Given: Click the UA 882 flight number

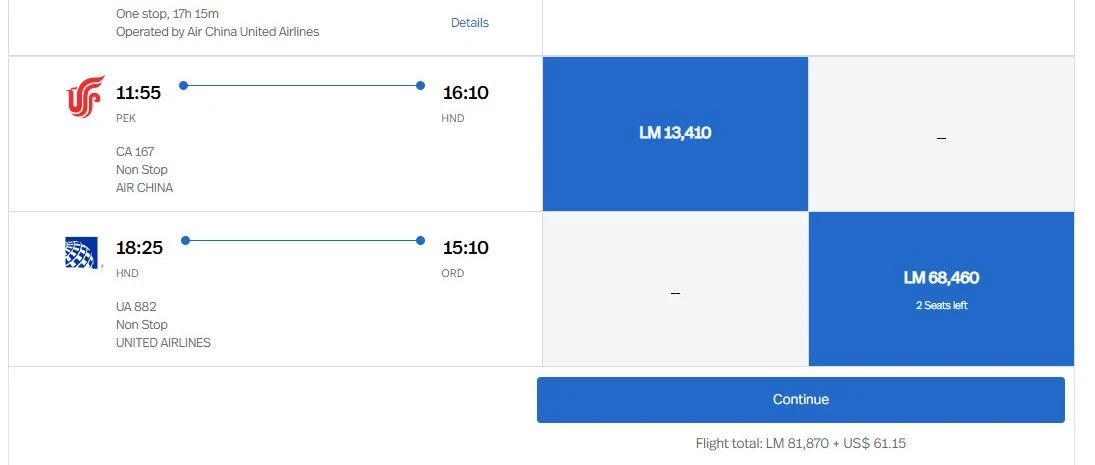Looking at the screenshot, I should pyautogui.click(x=136, y=307).
